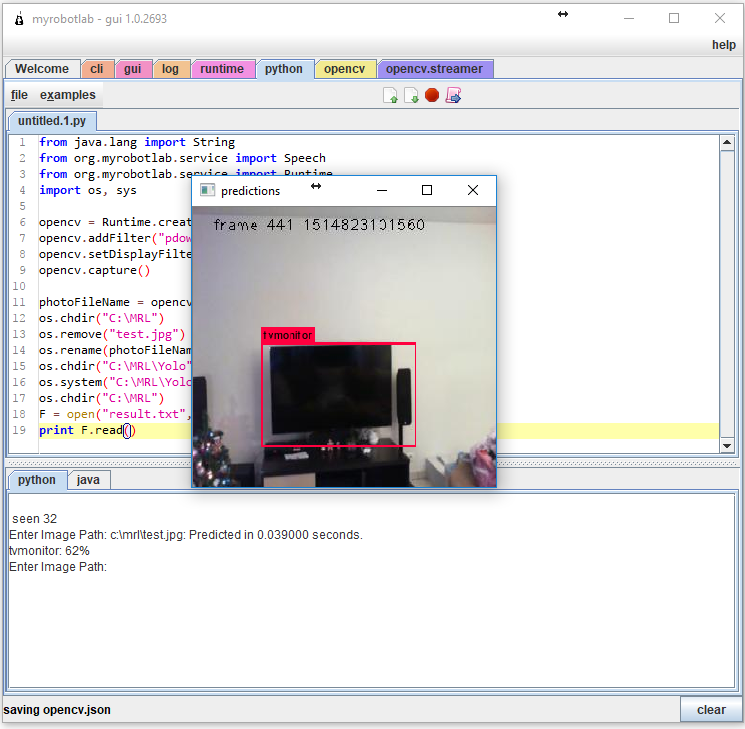Viewport: 745px width, 729px height.
Task: Maximize the myrobotlab window
Action: point(674,19)
